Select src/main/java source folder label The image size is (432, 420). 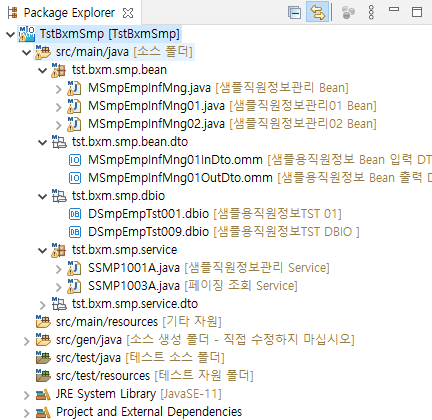(x=92, y=52)
